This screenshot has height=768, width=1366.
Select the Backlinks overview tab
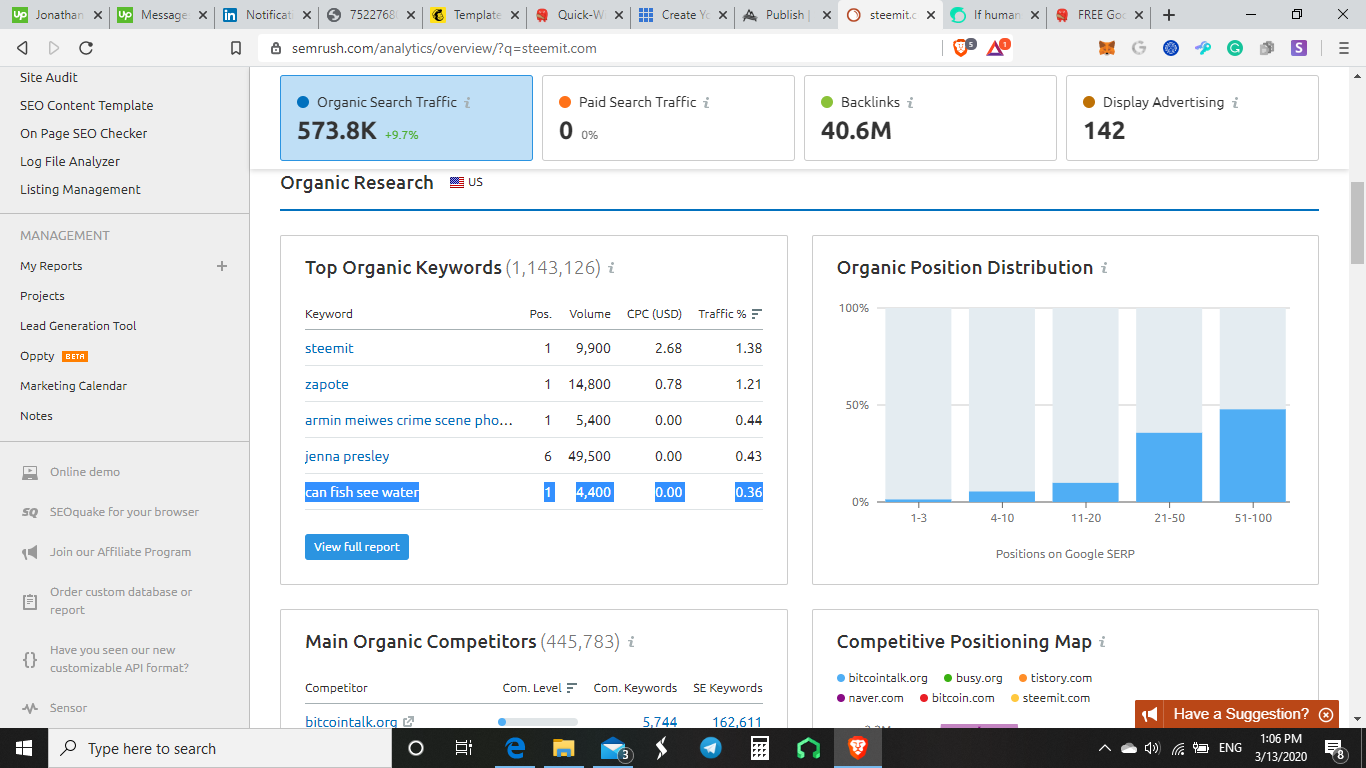[930, 117]
